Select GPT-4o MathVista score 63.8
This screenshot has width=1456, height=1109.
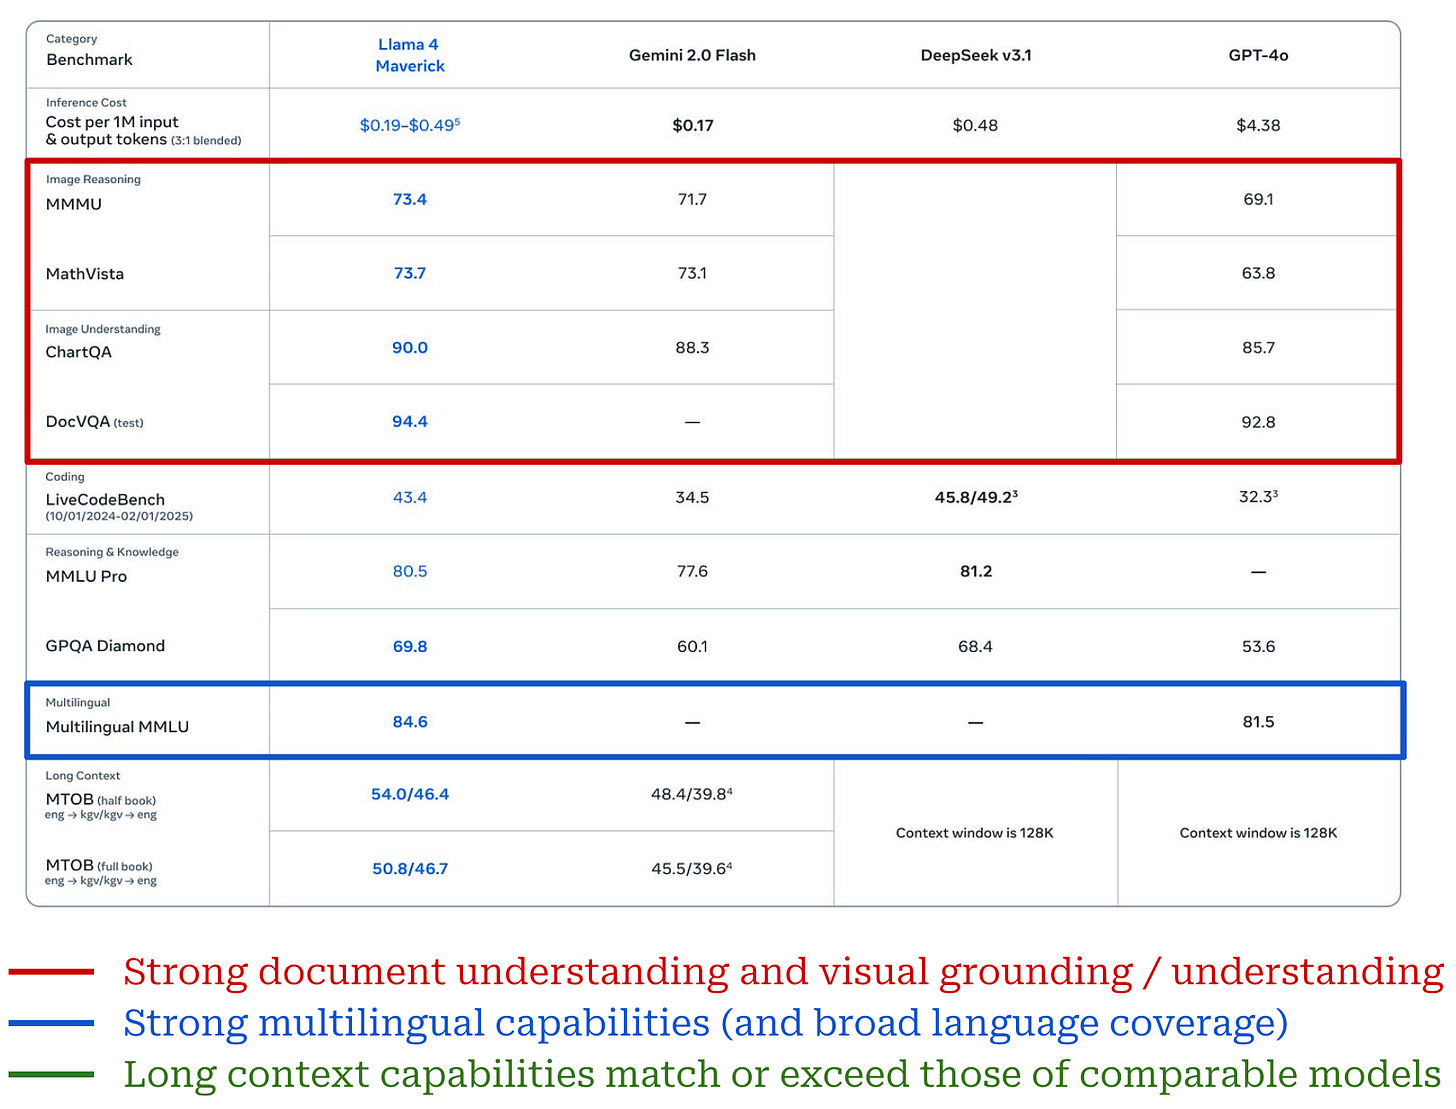(1258, 273)
